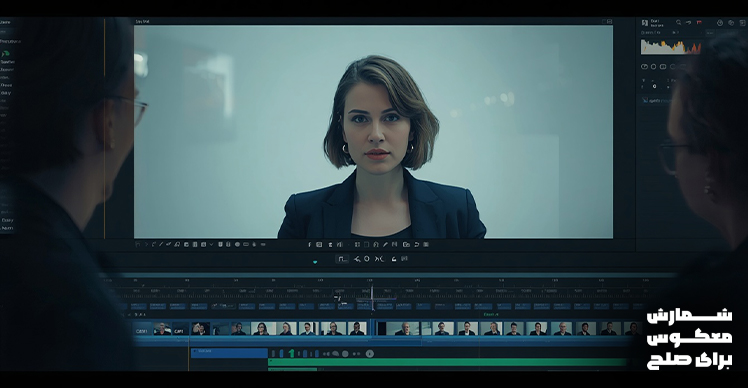Expand the blue audio clip's disclosure arrow
Screen dimensions: 748x388
pos(195,351)
